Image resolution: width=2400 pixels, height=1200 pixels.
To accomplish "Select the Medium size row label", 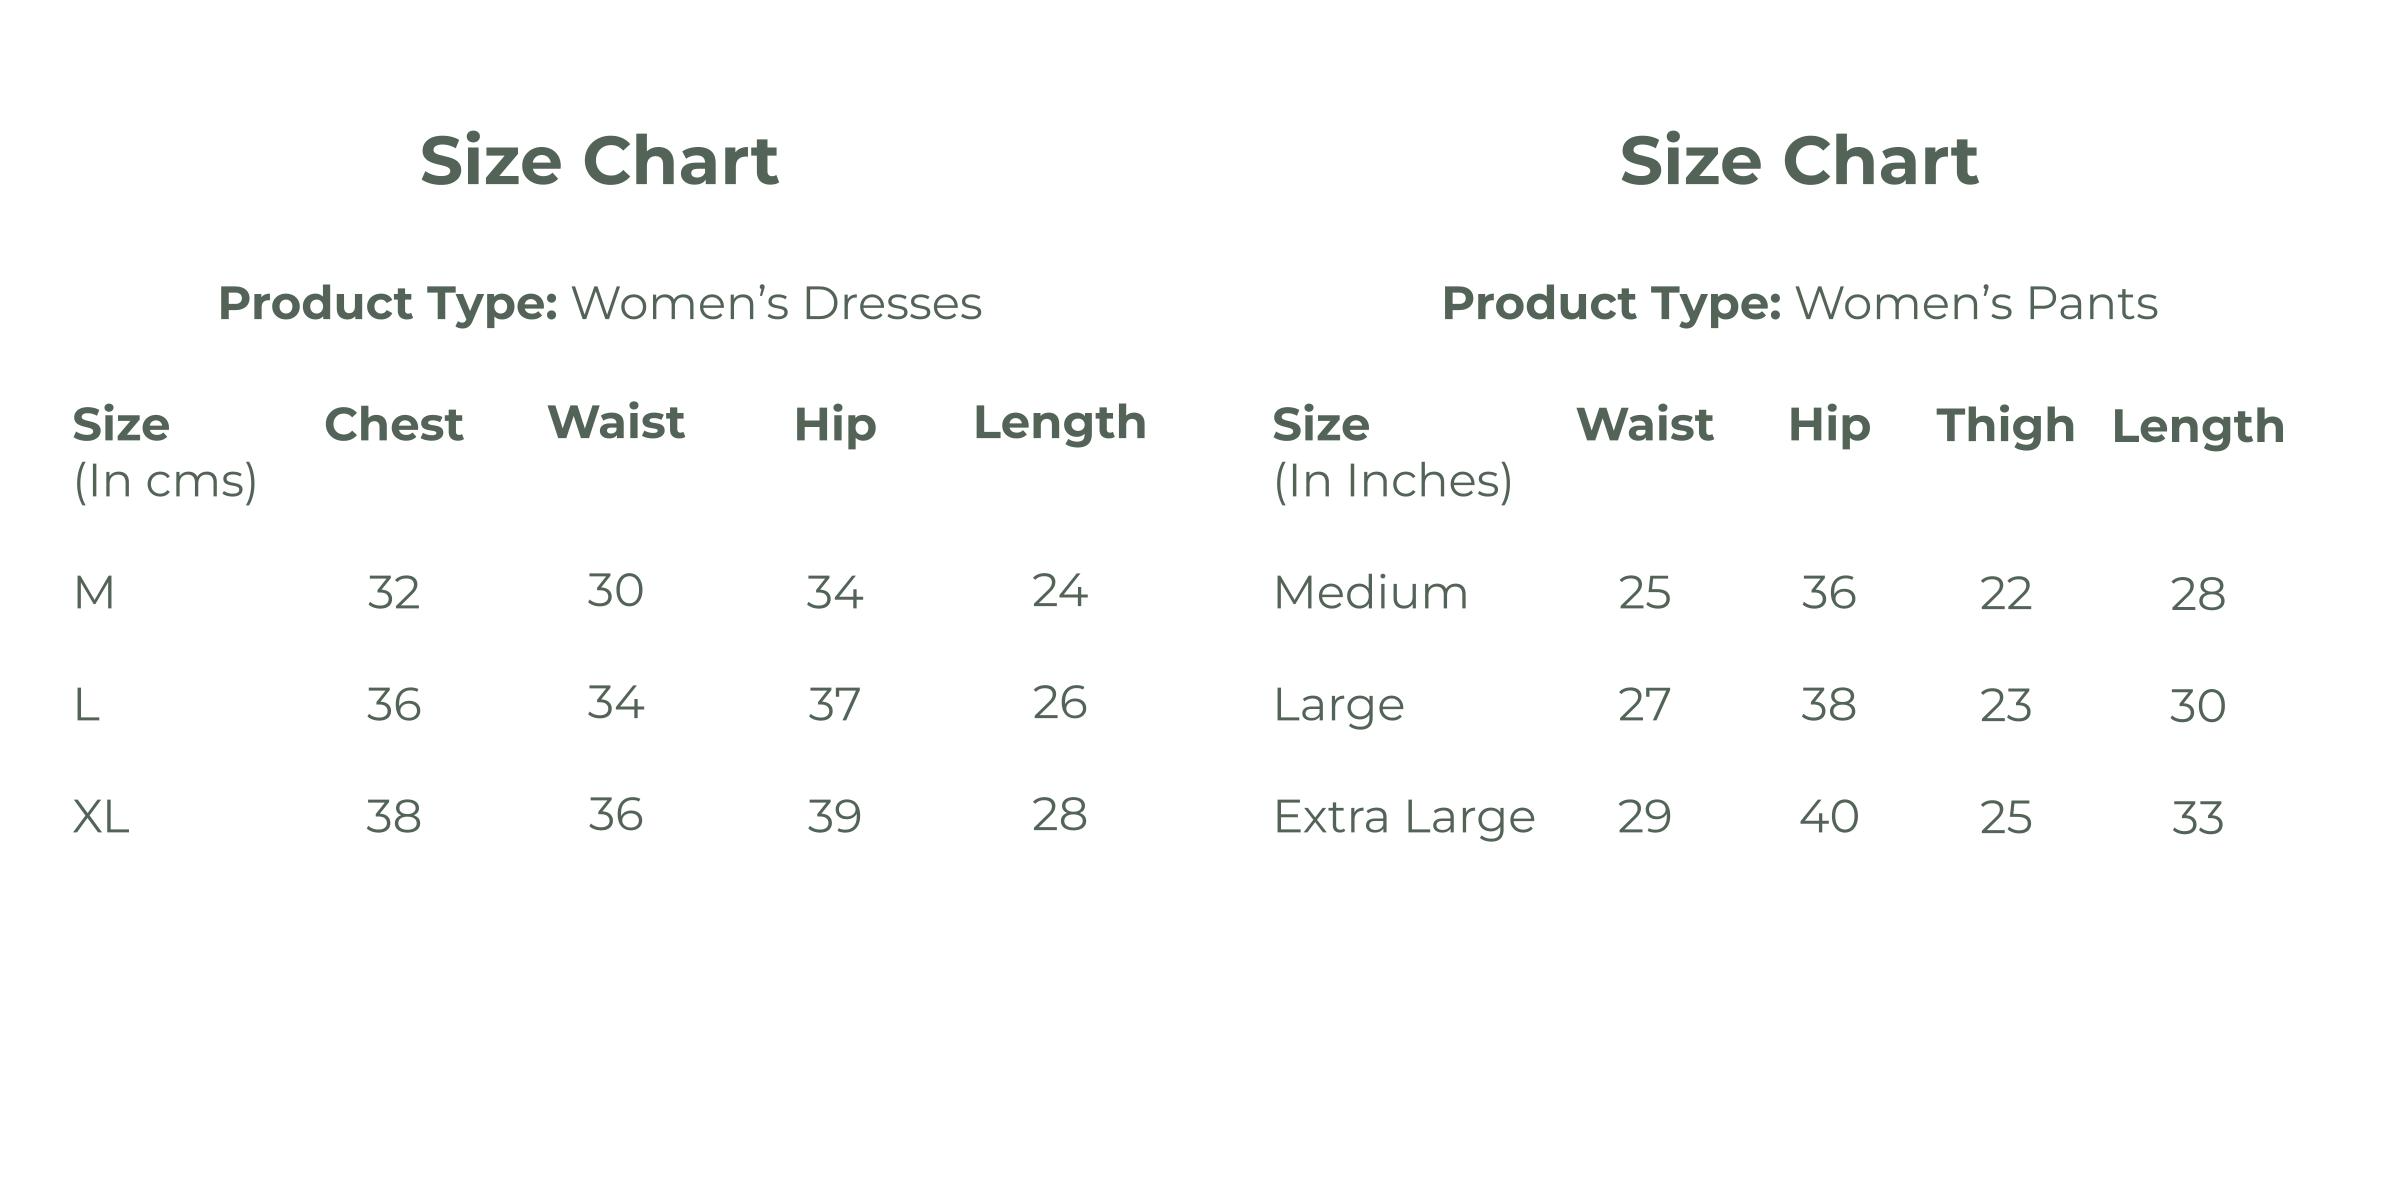I will click(x=1370, y=593).
